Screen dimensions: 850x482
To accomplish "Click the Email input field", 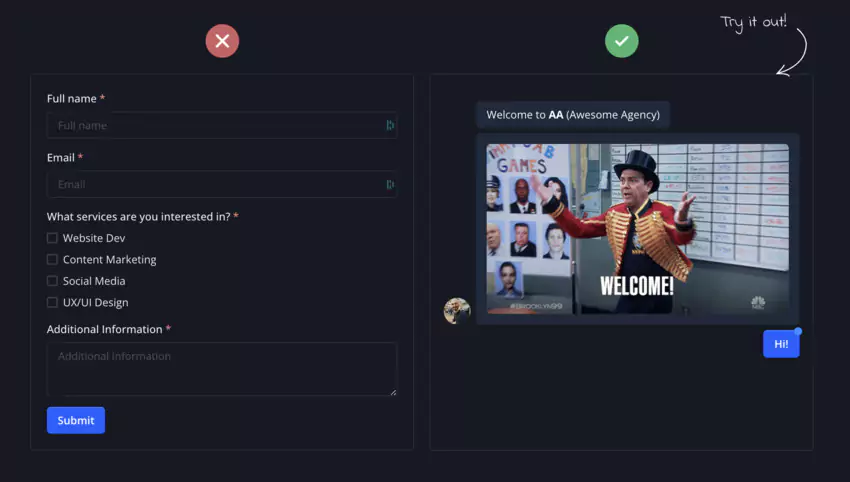I will point(222,184).
